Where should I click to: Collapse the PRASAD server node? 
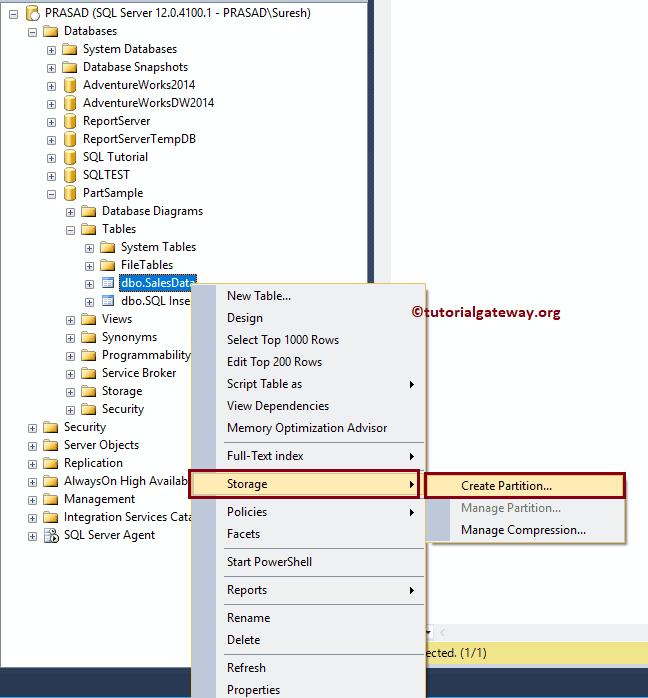(x=14, y=14)
